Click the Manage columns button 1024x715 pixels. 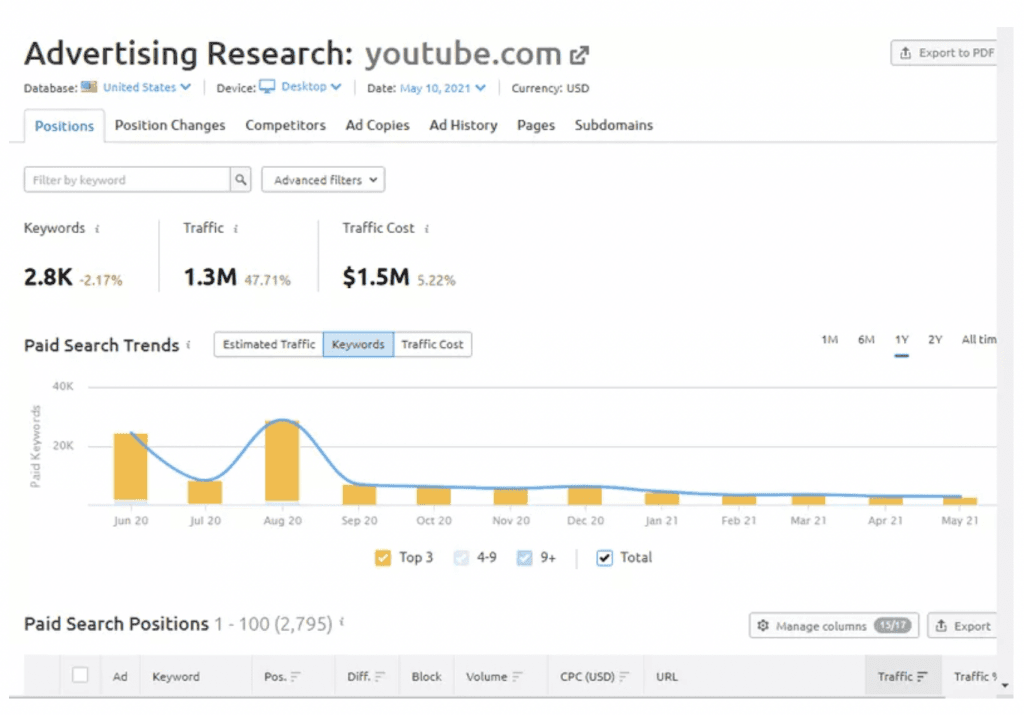point(834,626)
